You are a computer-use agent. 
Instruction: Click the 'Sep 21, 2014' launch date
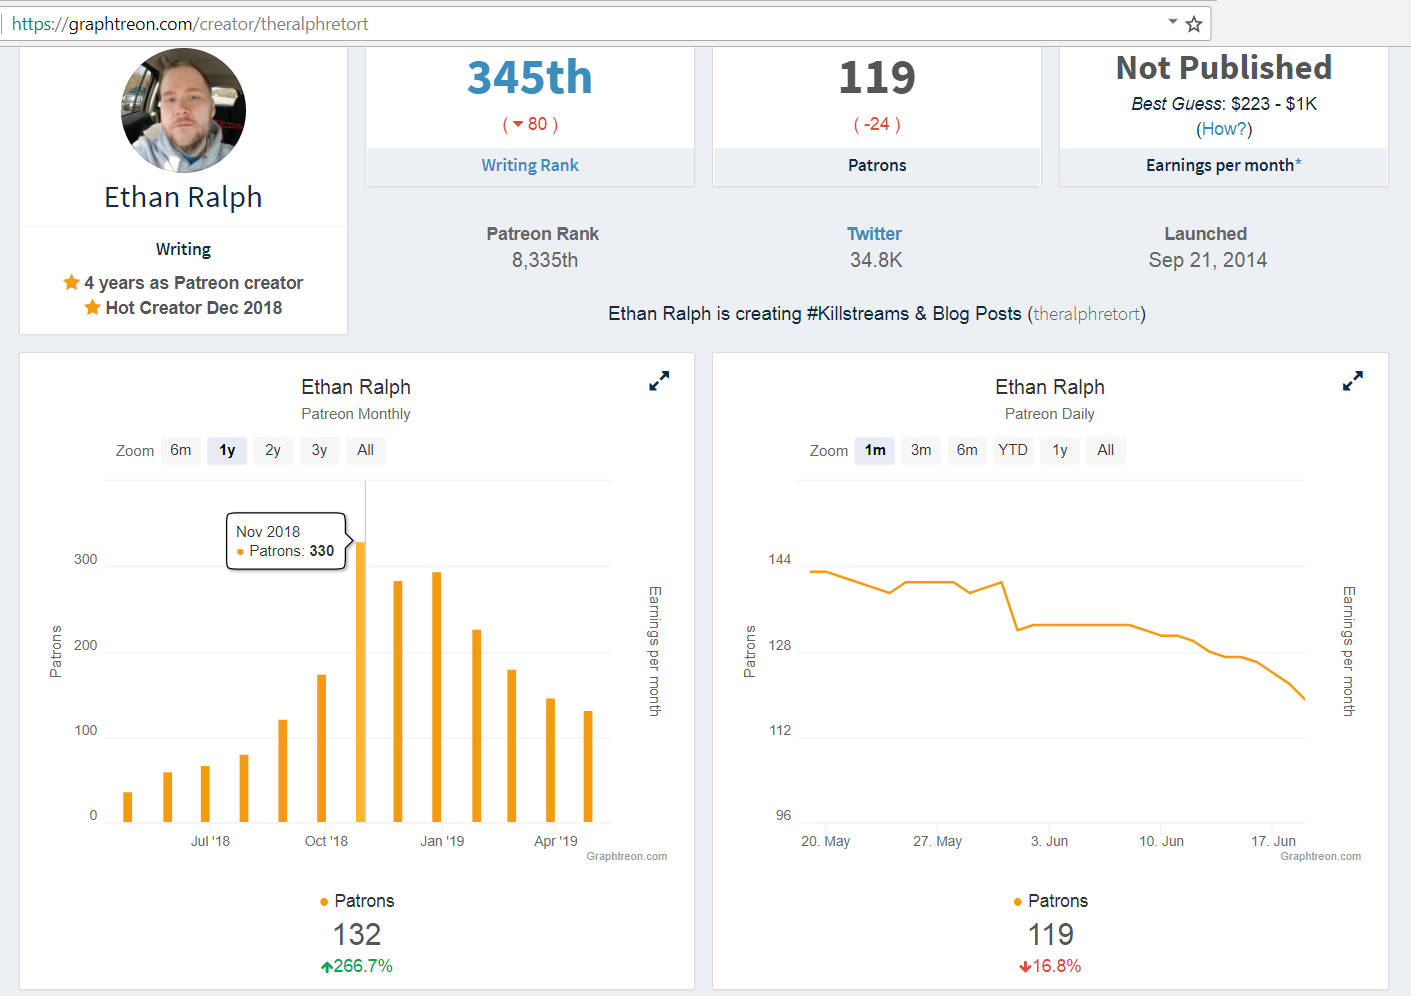pyautogui.click(x=1208, y=260)
